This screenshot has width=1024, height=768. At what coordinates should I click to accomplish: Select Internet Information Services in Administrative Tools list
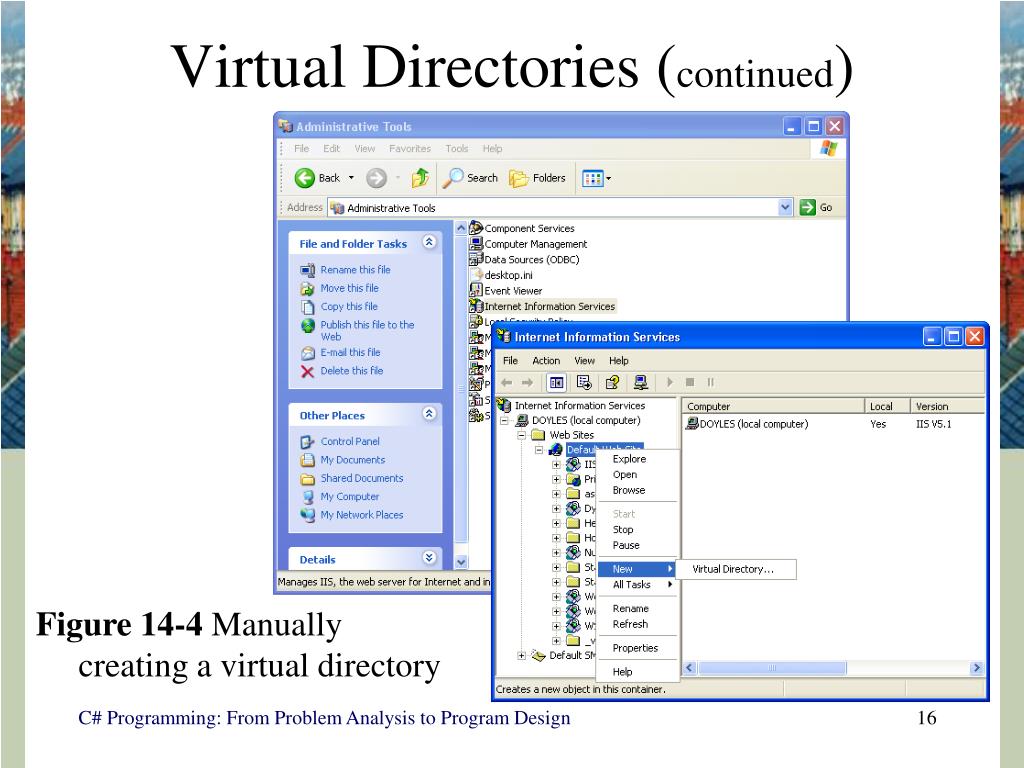pyautogui.click(x=543, y=306)
